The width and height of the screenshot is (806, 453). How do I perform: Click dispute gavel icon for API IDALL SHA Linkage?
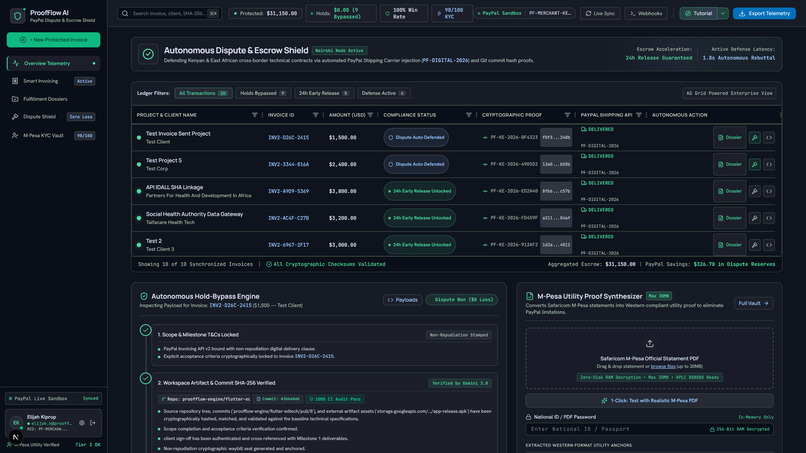click(755, 191)
